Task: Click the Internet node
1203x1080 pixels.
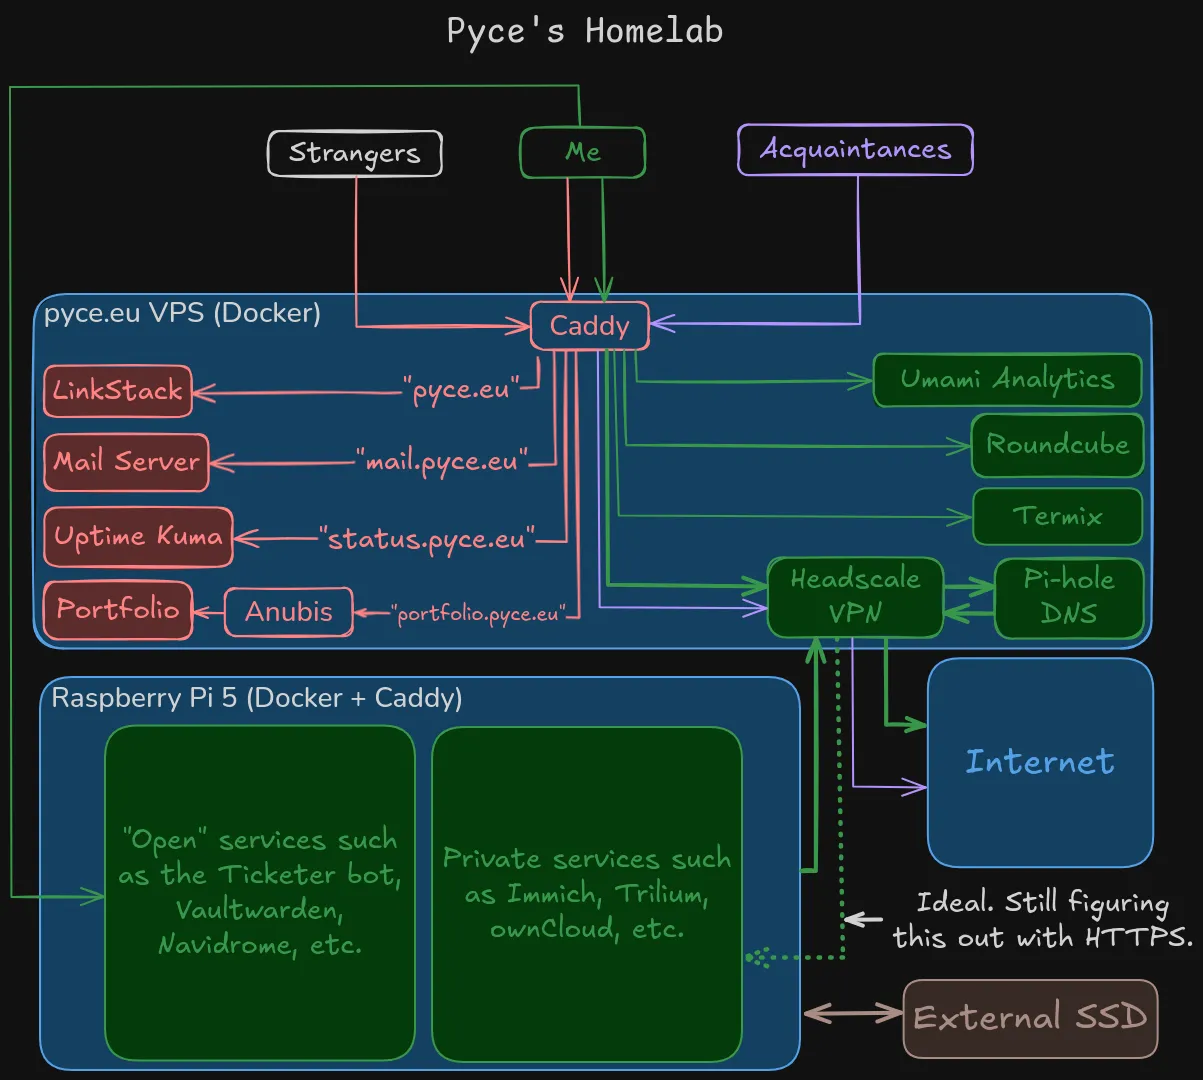Action: [1040, 761]
